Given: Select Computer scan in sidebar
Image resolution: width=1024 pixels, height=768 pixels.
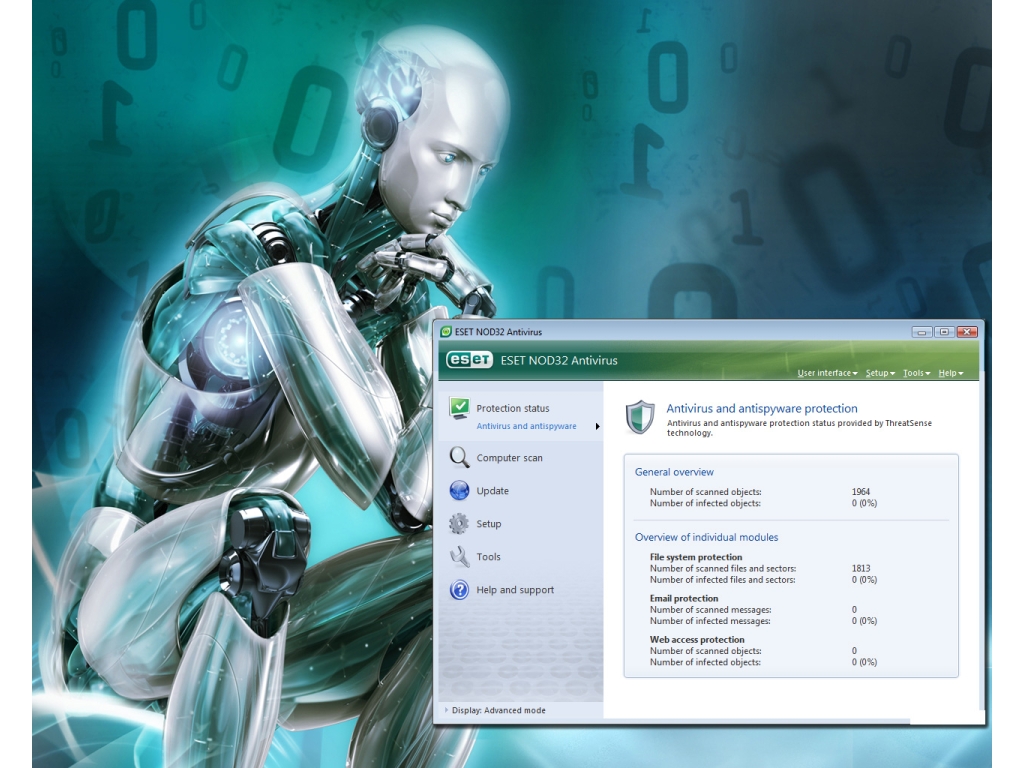Looking at the screenshot, I should (509, 458).
